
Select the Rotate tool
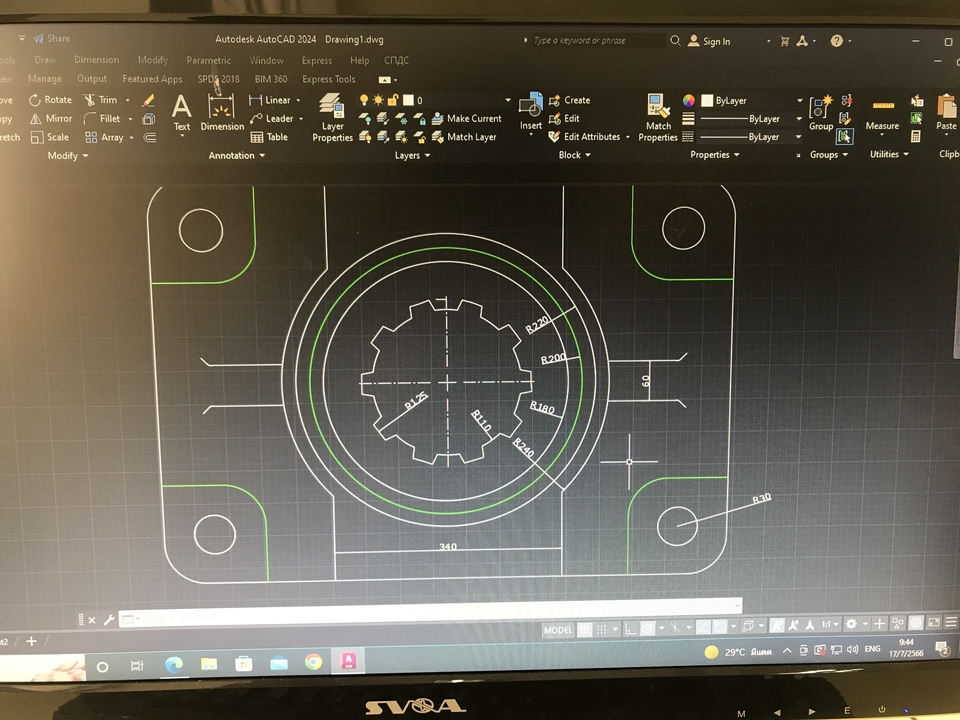[x=50, y=100]
